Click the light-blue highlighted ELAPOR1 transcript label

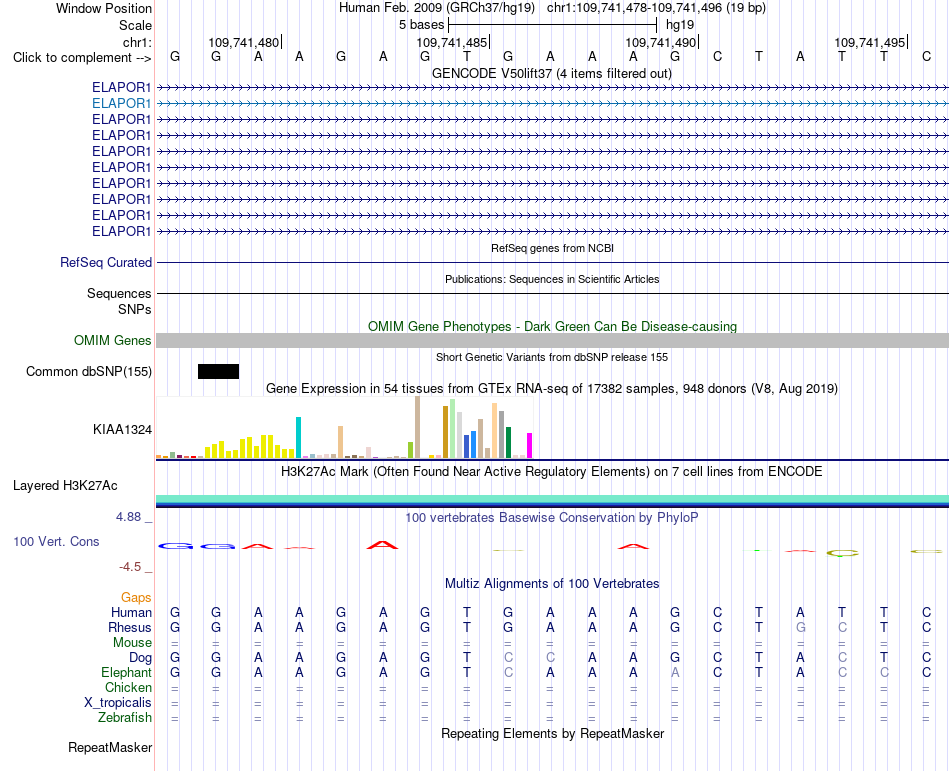121,104
